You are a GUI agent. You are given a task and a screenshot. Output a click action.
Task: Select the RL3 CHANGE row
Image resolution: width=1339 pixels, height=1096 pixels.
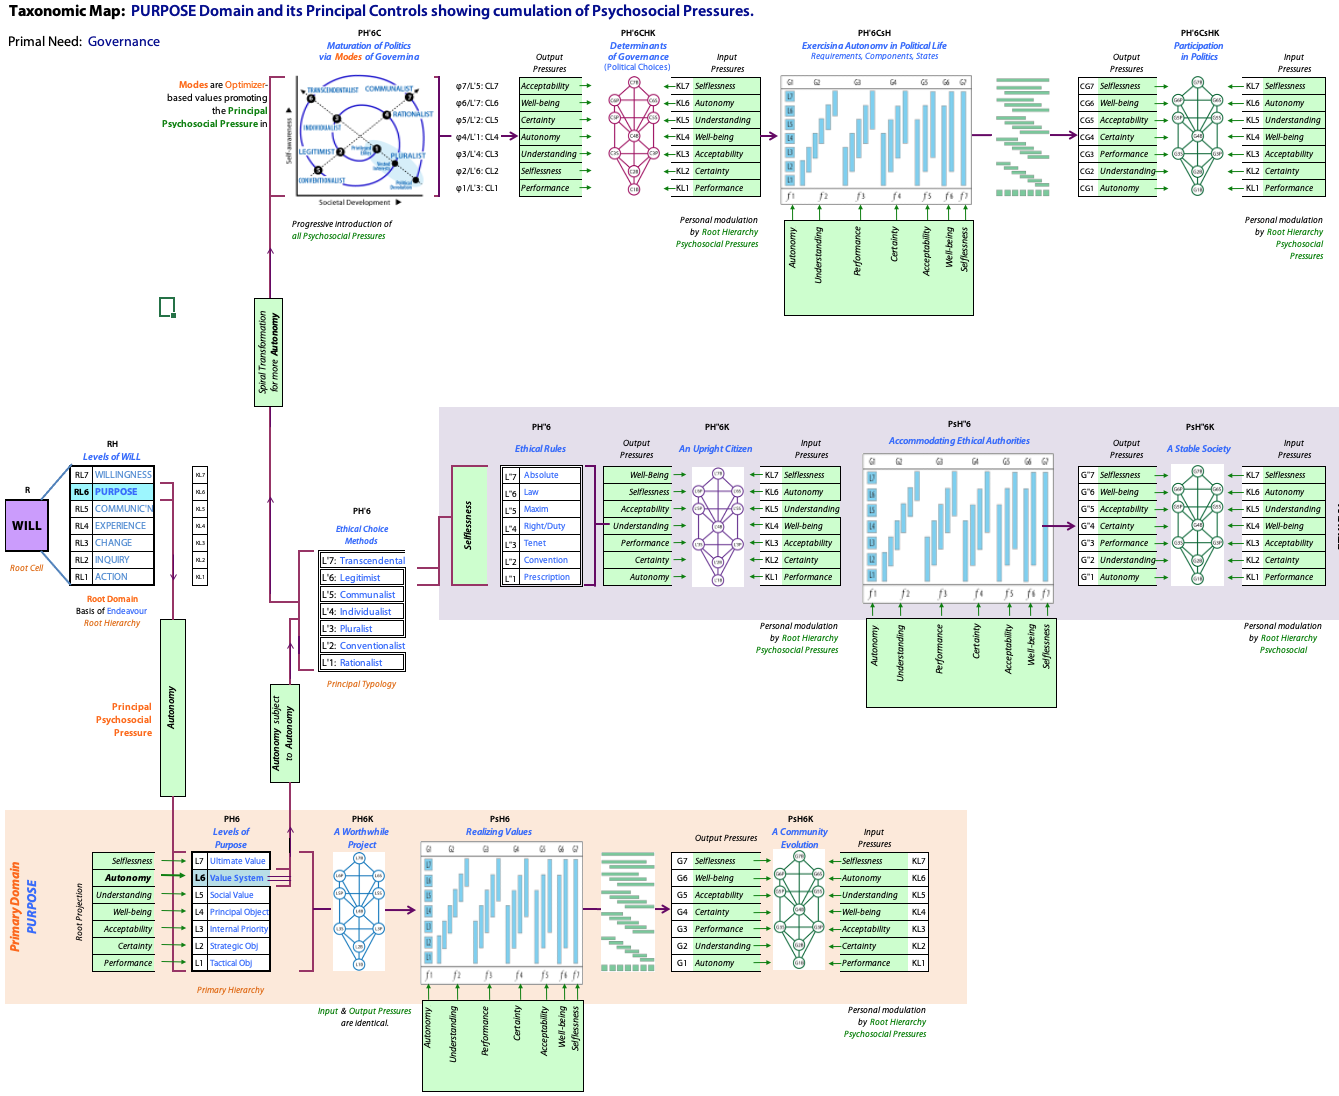113,543
